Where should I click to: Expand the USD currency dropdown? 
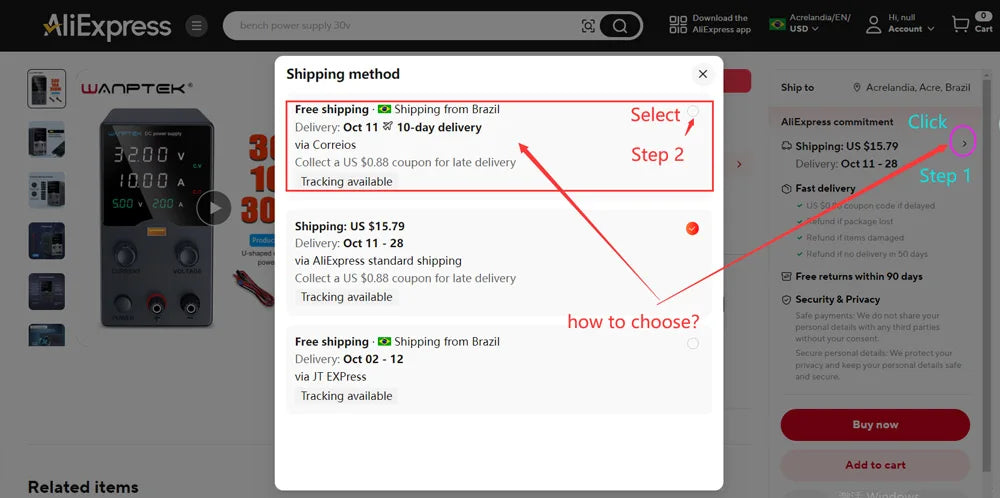click(804, 29)
